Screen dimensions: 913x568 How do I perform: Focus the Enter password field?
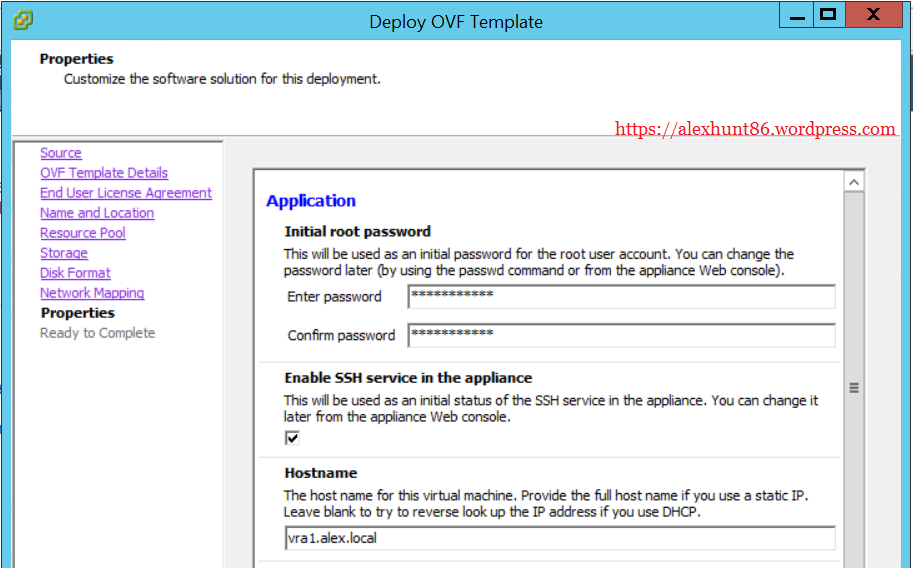(x=621, y=297)
